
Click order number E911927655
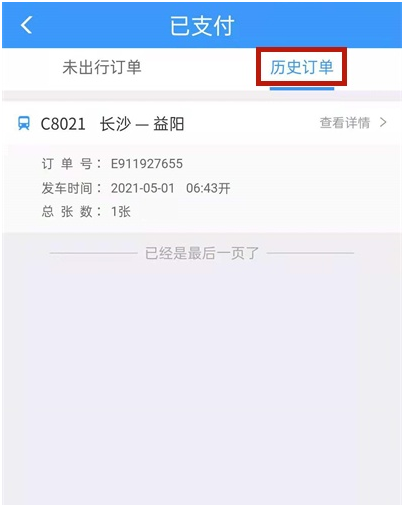pyautogui.click(x=147, y=164)
